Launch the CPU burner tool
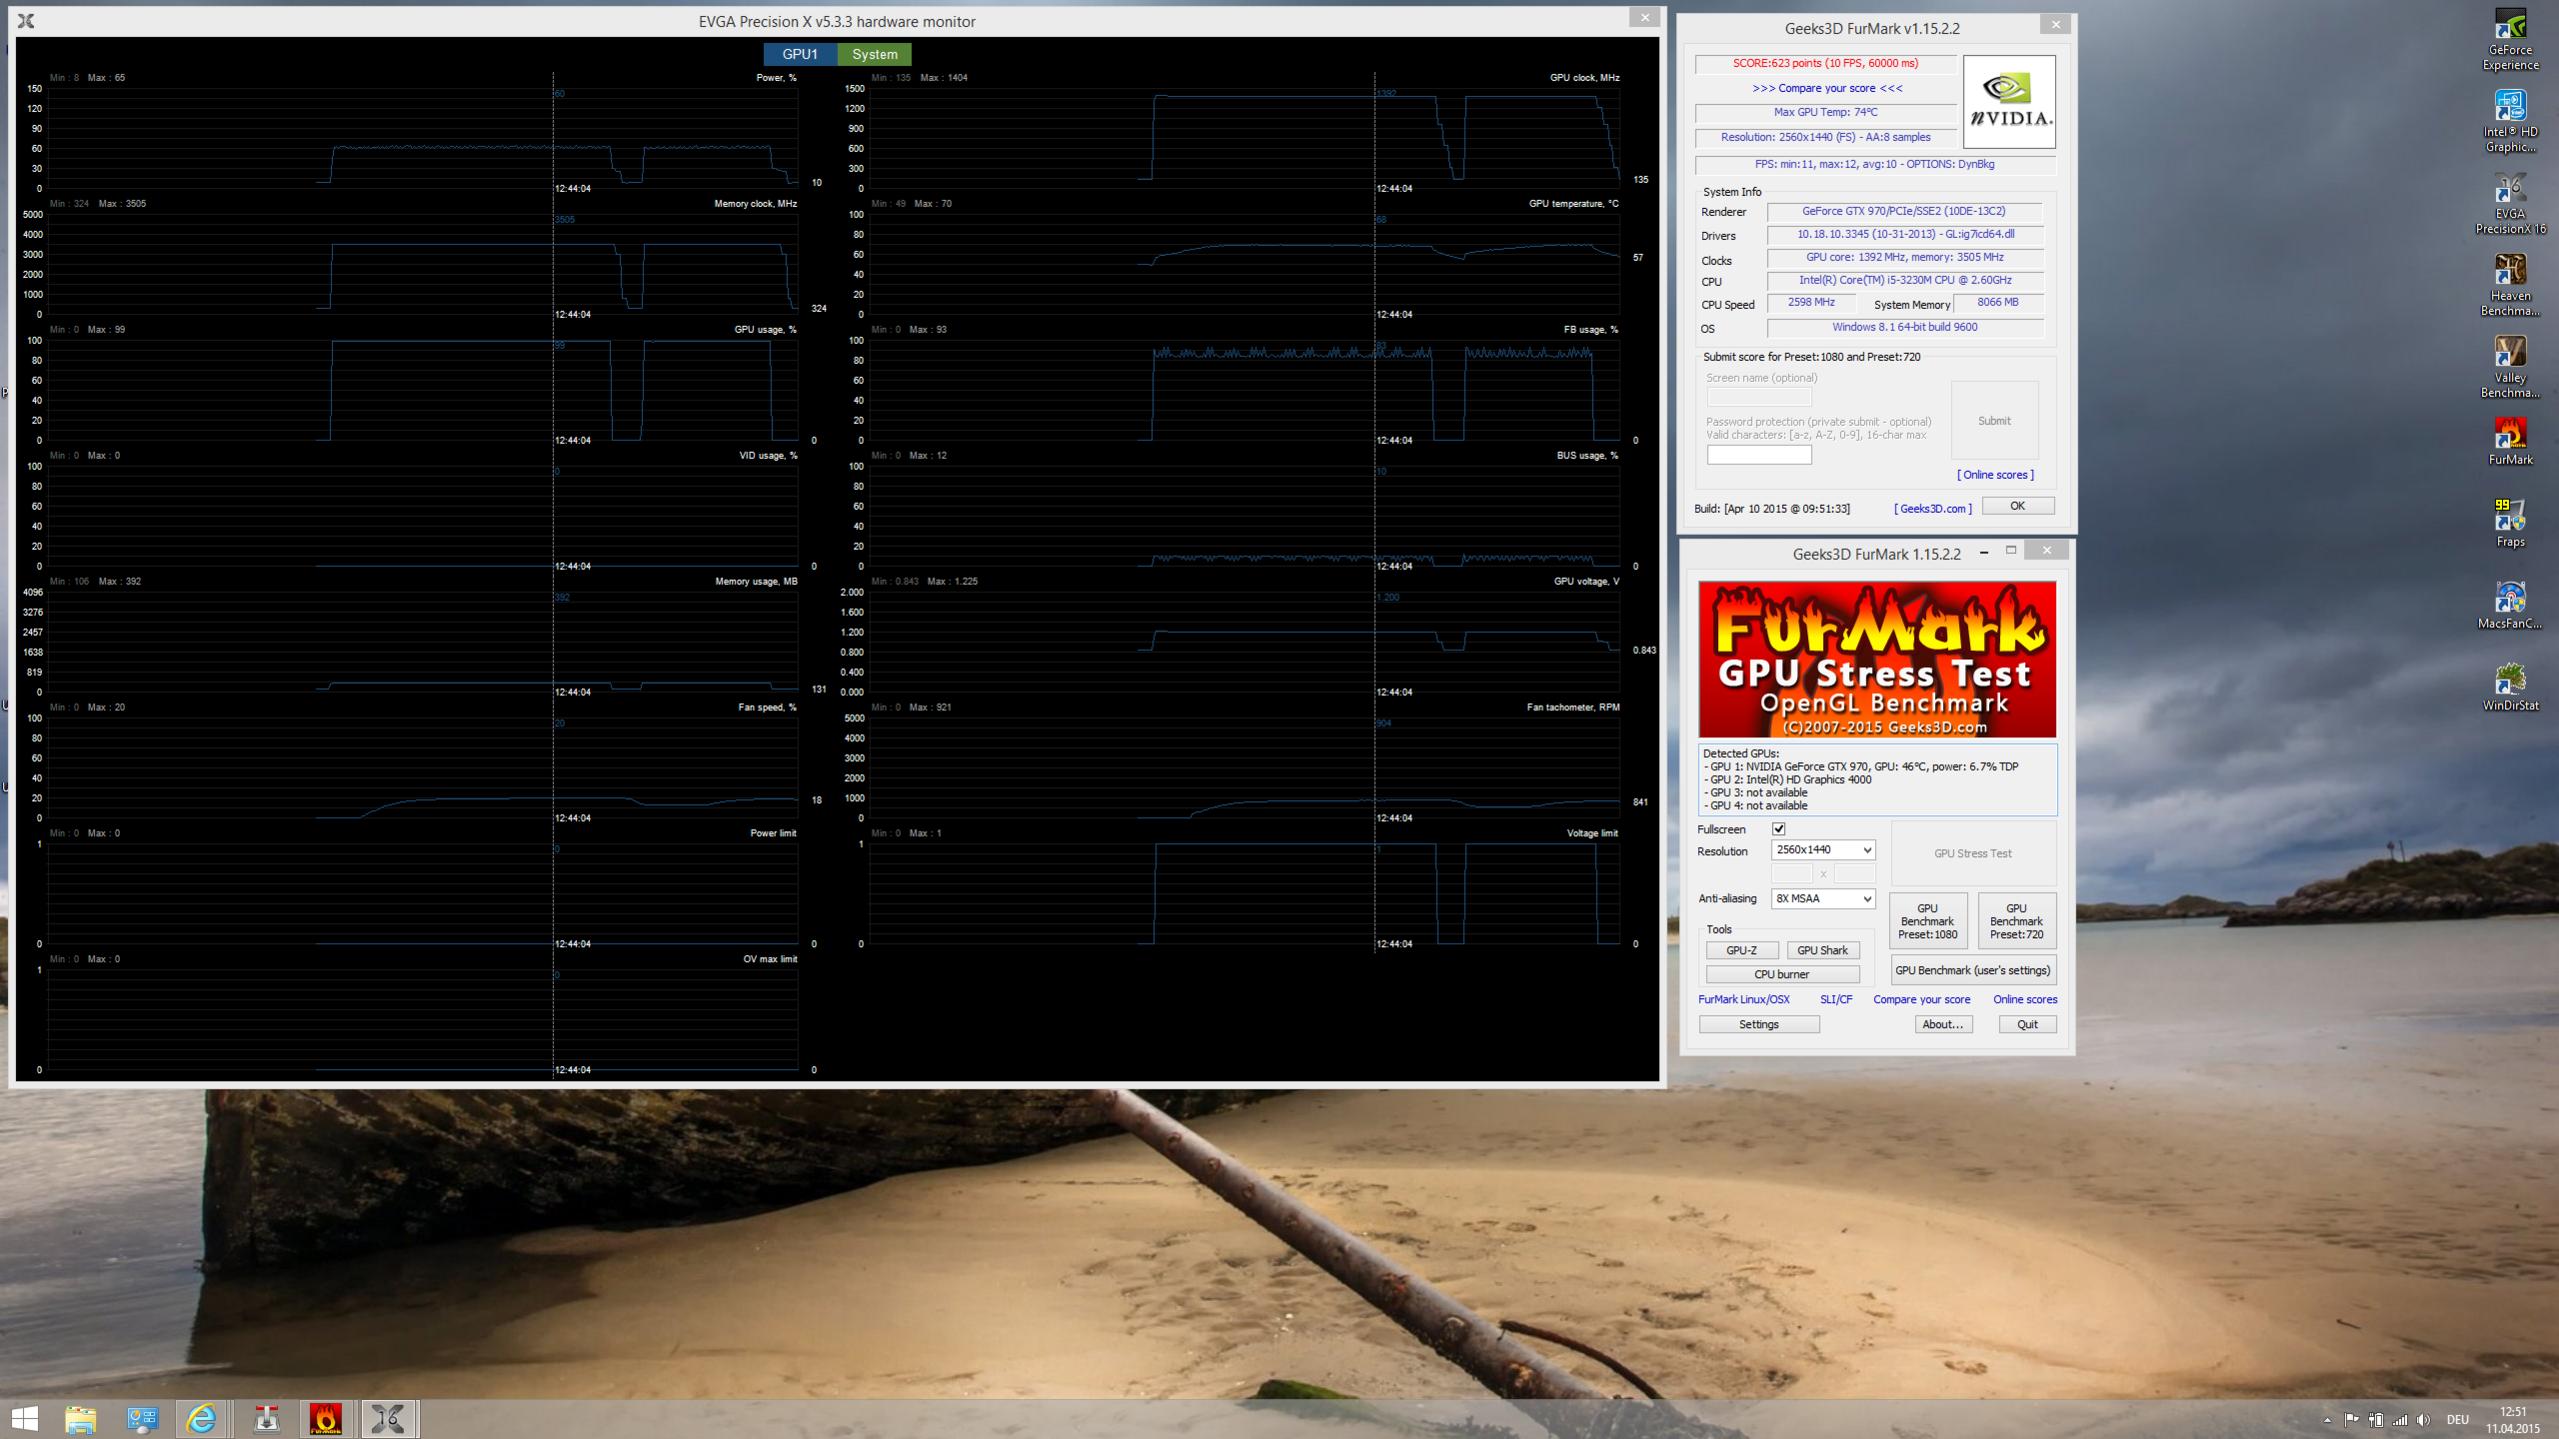The image size is (2559, 1439). click(x=1781, y=974)
